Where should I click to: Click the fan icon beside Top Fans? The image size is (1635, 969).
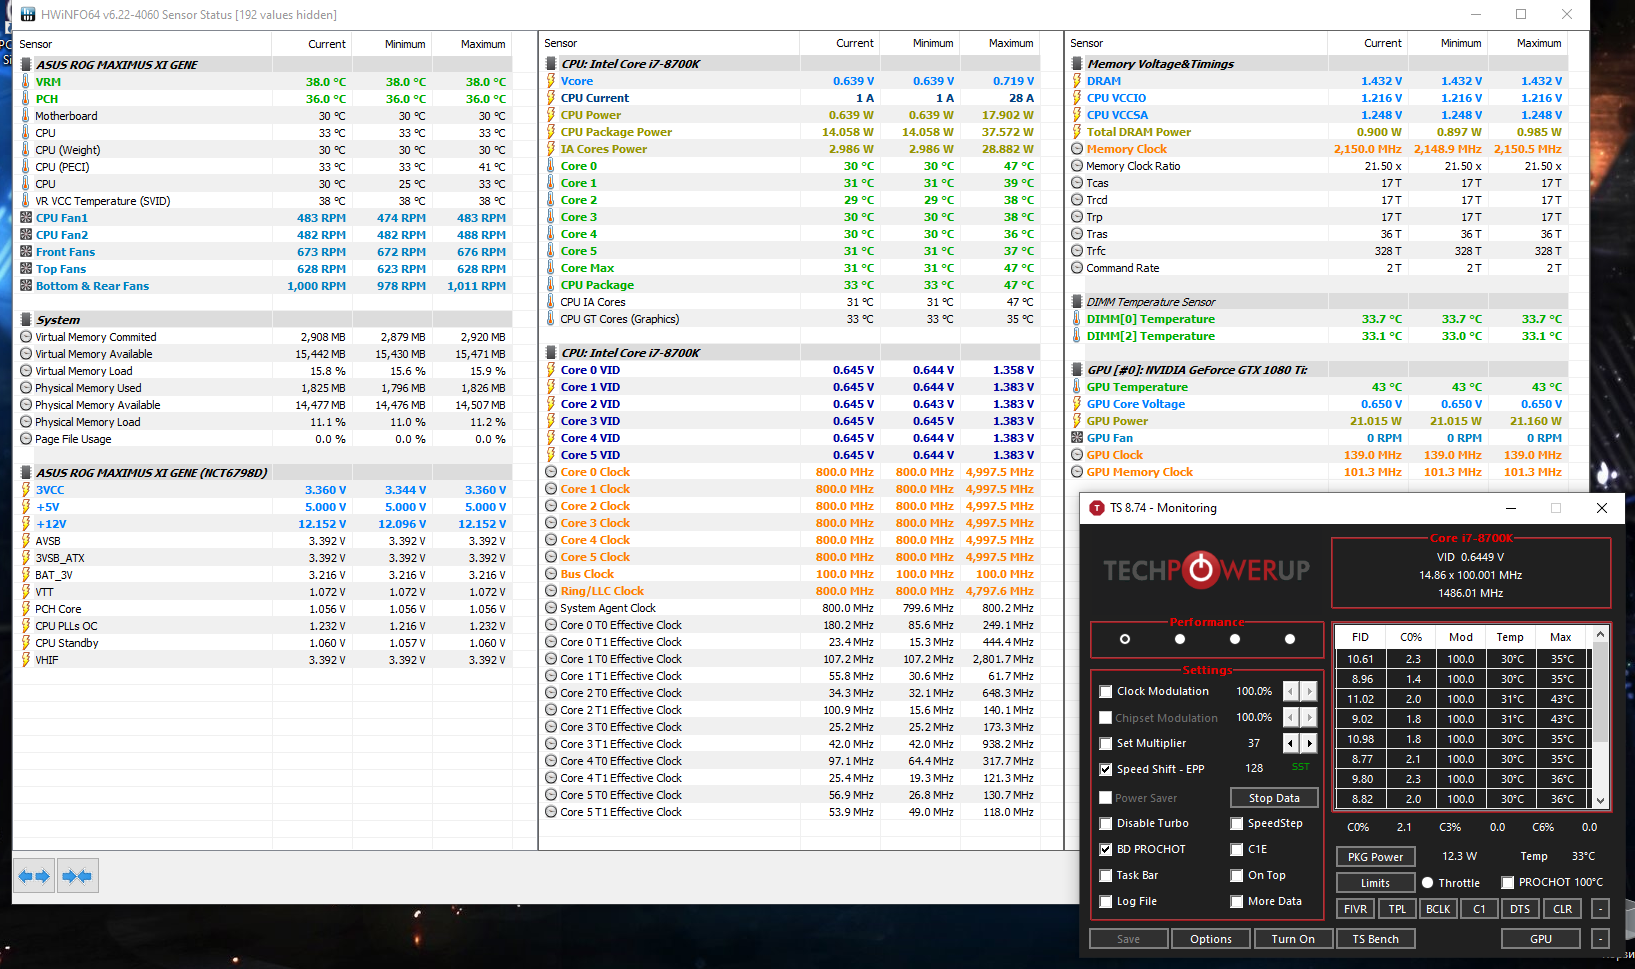(x=26, y=269)
